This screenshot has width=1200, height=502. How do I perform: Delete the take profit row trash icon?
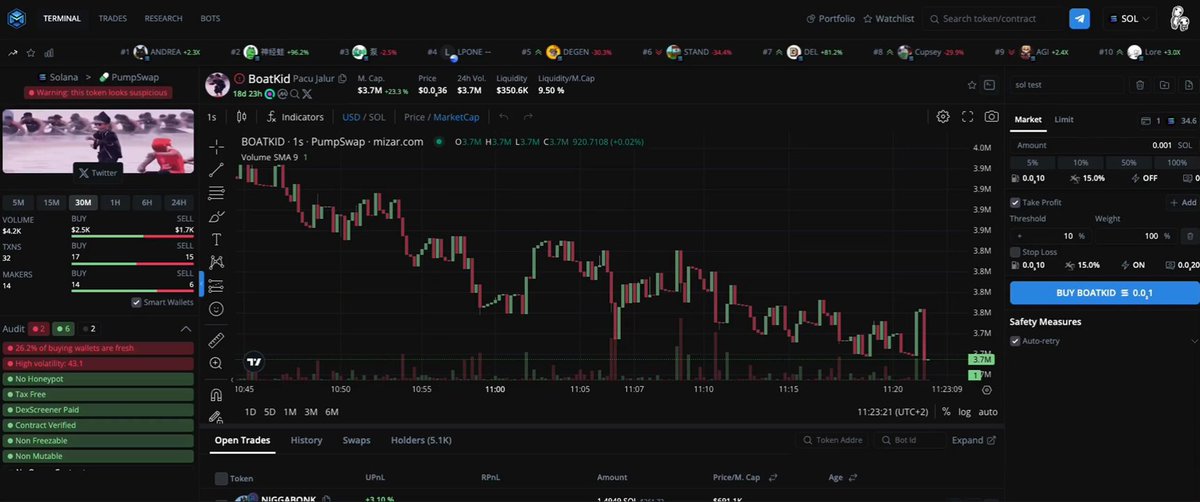point(1189,236)
